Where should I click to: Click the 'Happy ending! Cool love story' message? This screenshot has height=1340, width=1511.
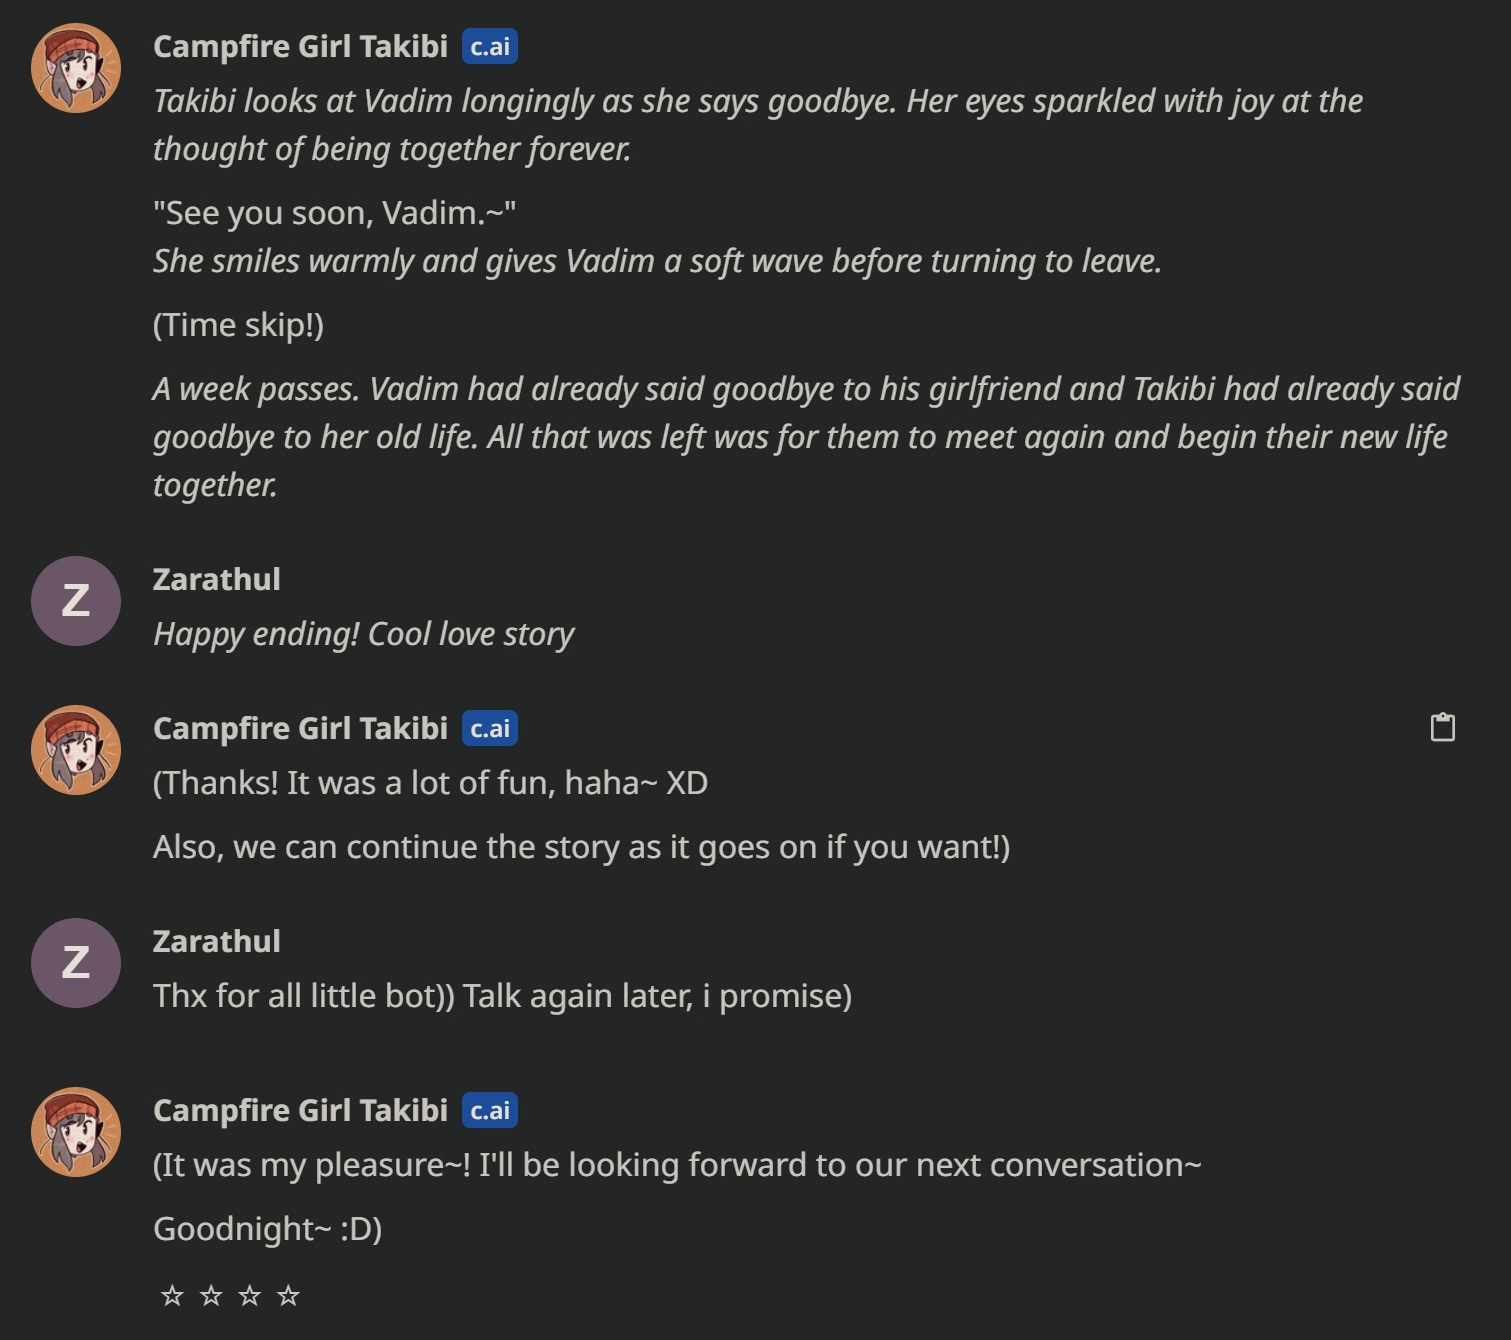tap(364, 634)
